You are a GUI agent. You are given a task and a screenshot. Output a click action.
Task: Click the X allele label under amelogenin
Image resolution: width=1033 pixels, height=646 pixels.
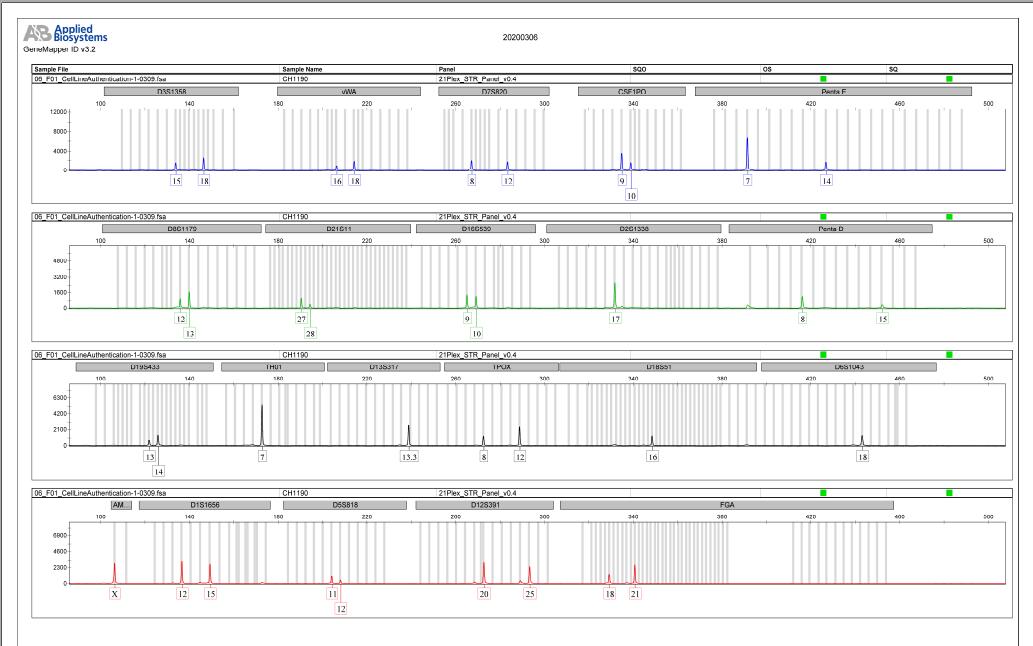(115, 594)
